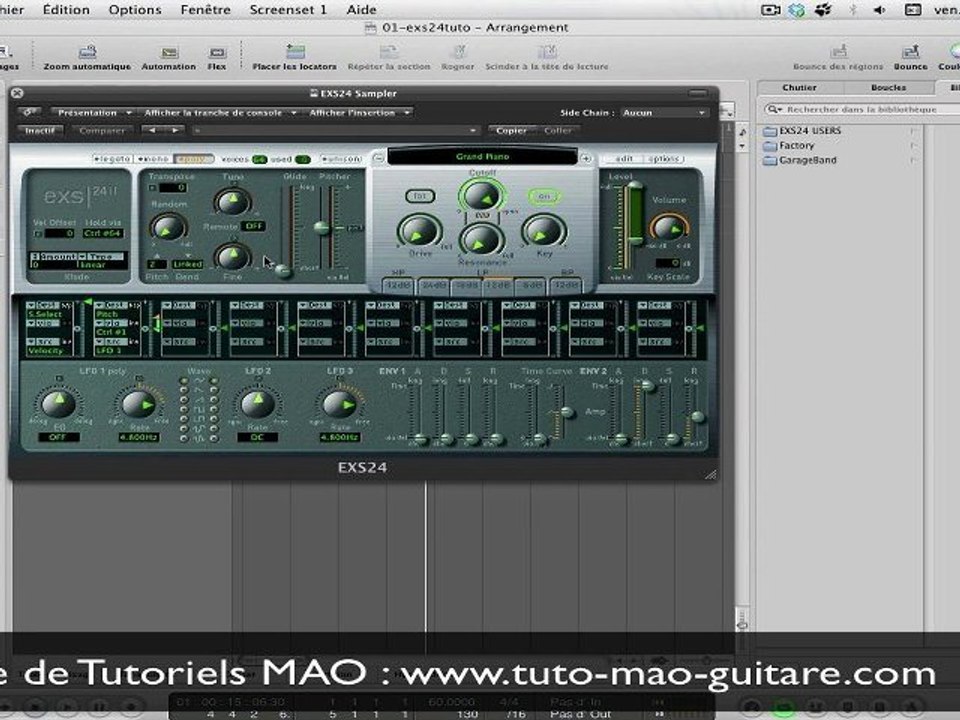Toggle the filter on button
960x720 pixels.
coord(544,196)
